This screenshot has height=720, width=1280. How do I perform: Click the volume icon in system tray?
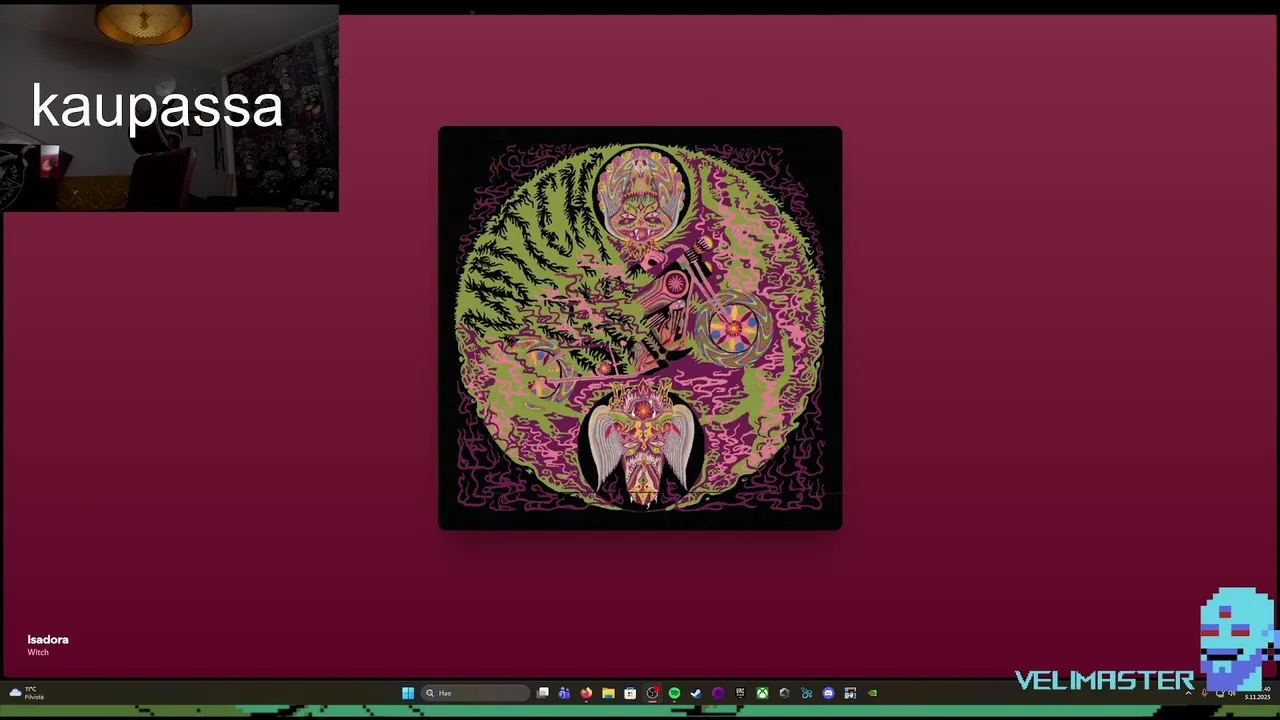click(1232, 694)
